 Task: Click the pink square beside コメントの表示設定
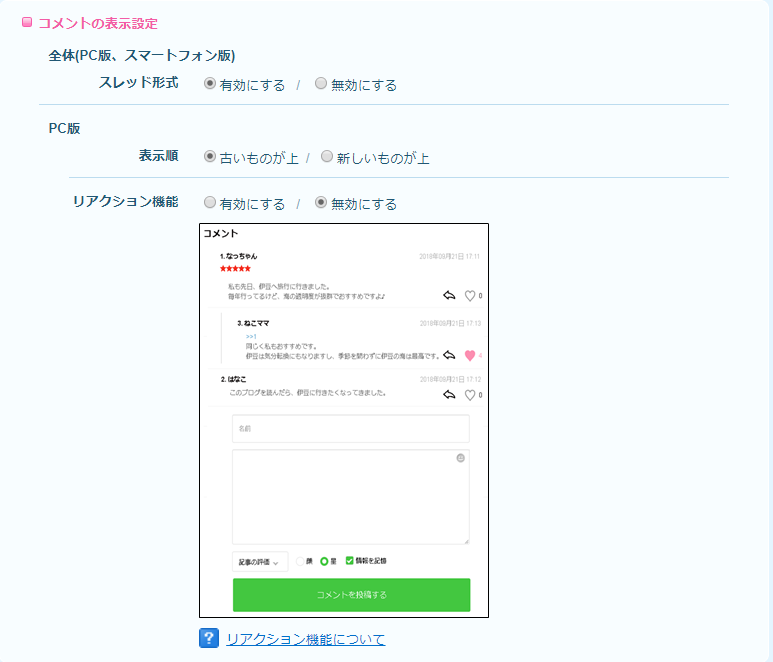pyautogui.click(x=27, y=22)
